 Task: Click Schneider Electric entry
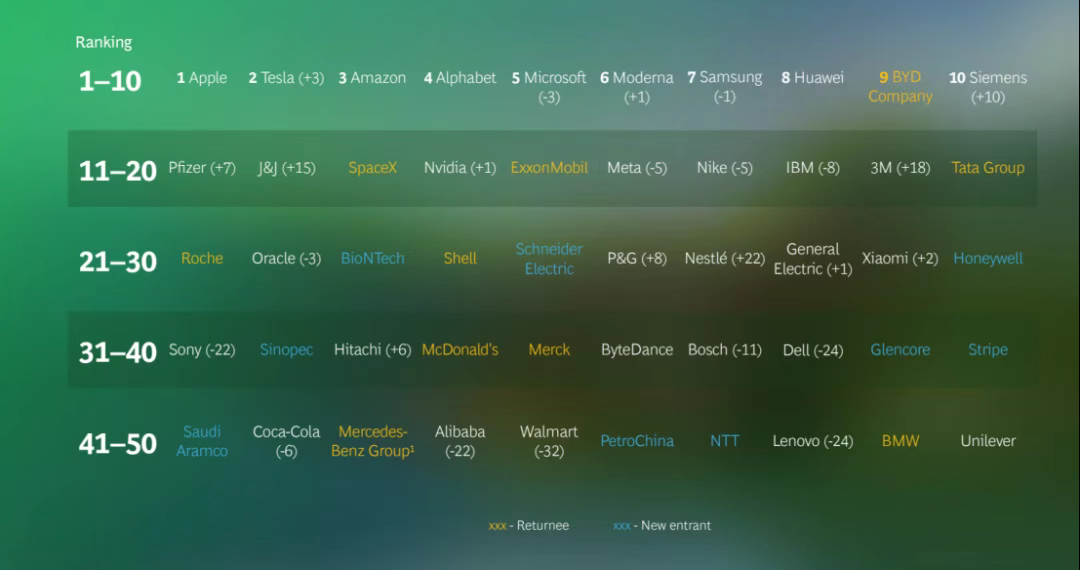tap(549, 258)
